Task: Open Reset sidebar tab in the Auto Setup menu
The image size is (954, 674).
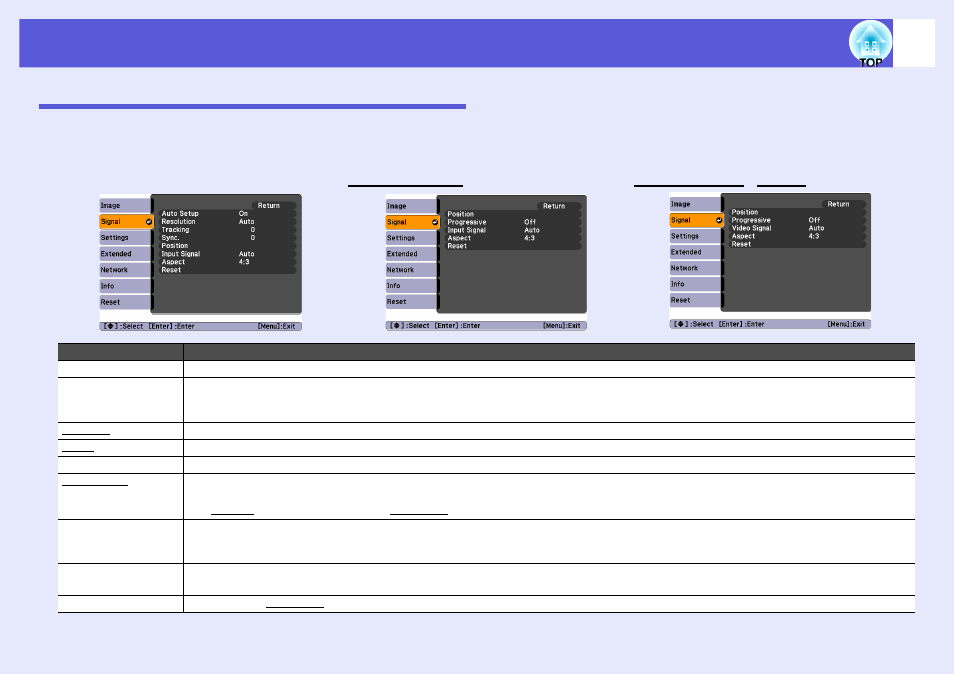Action: click(125, 302)
